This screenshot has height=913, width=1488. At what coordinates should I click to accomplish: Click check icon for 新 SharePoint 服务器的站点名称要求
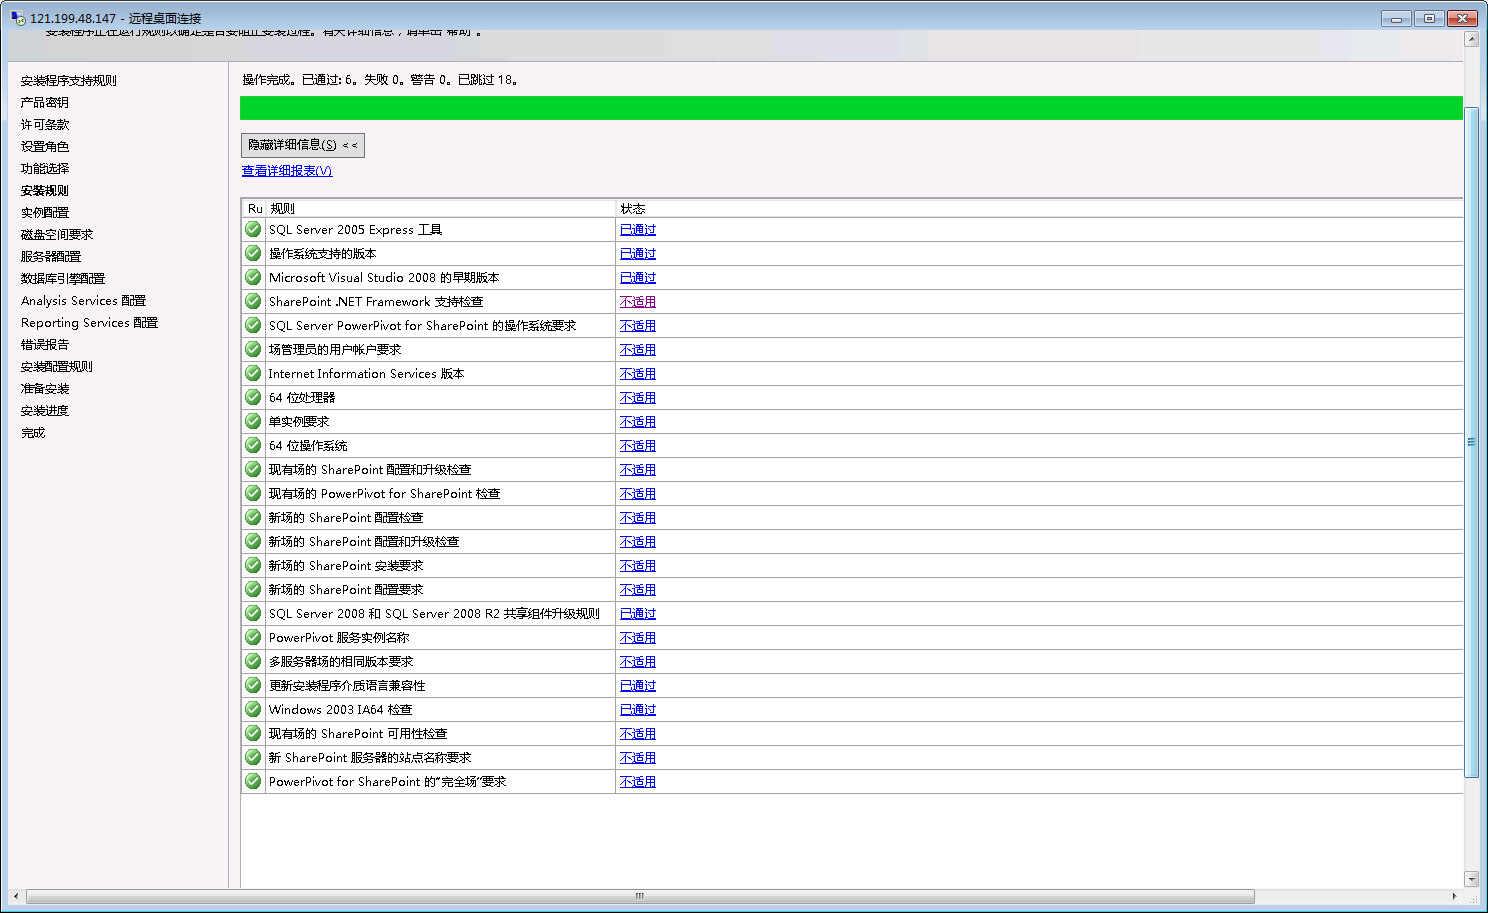point(253,757)
